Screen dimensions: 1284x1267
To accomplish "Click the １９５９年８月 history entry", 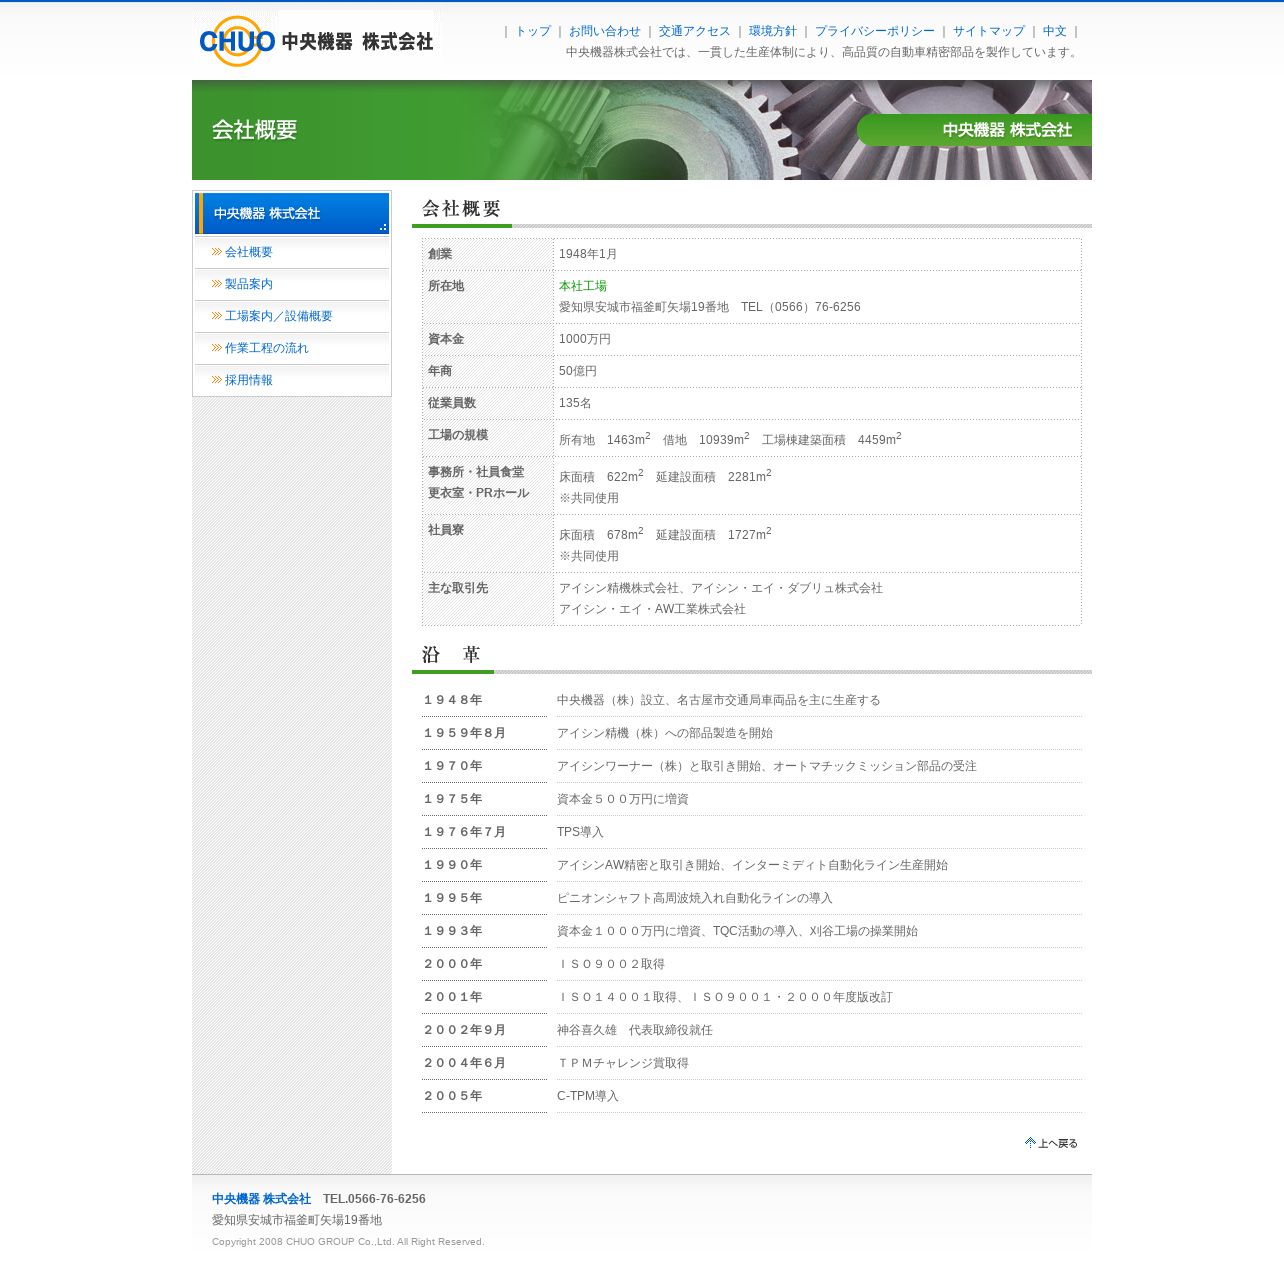I will [465, 733].
